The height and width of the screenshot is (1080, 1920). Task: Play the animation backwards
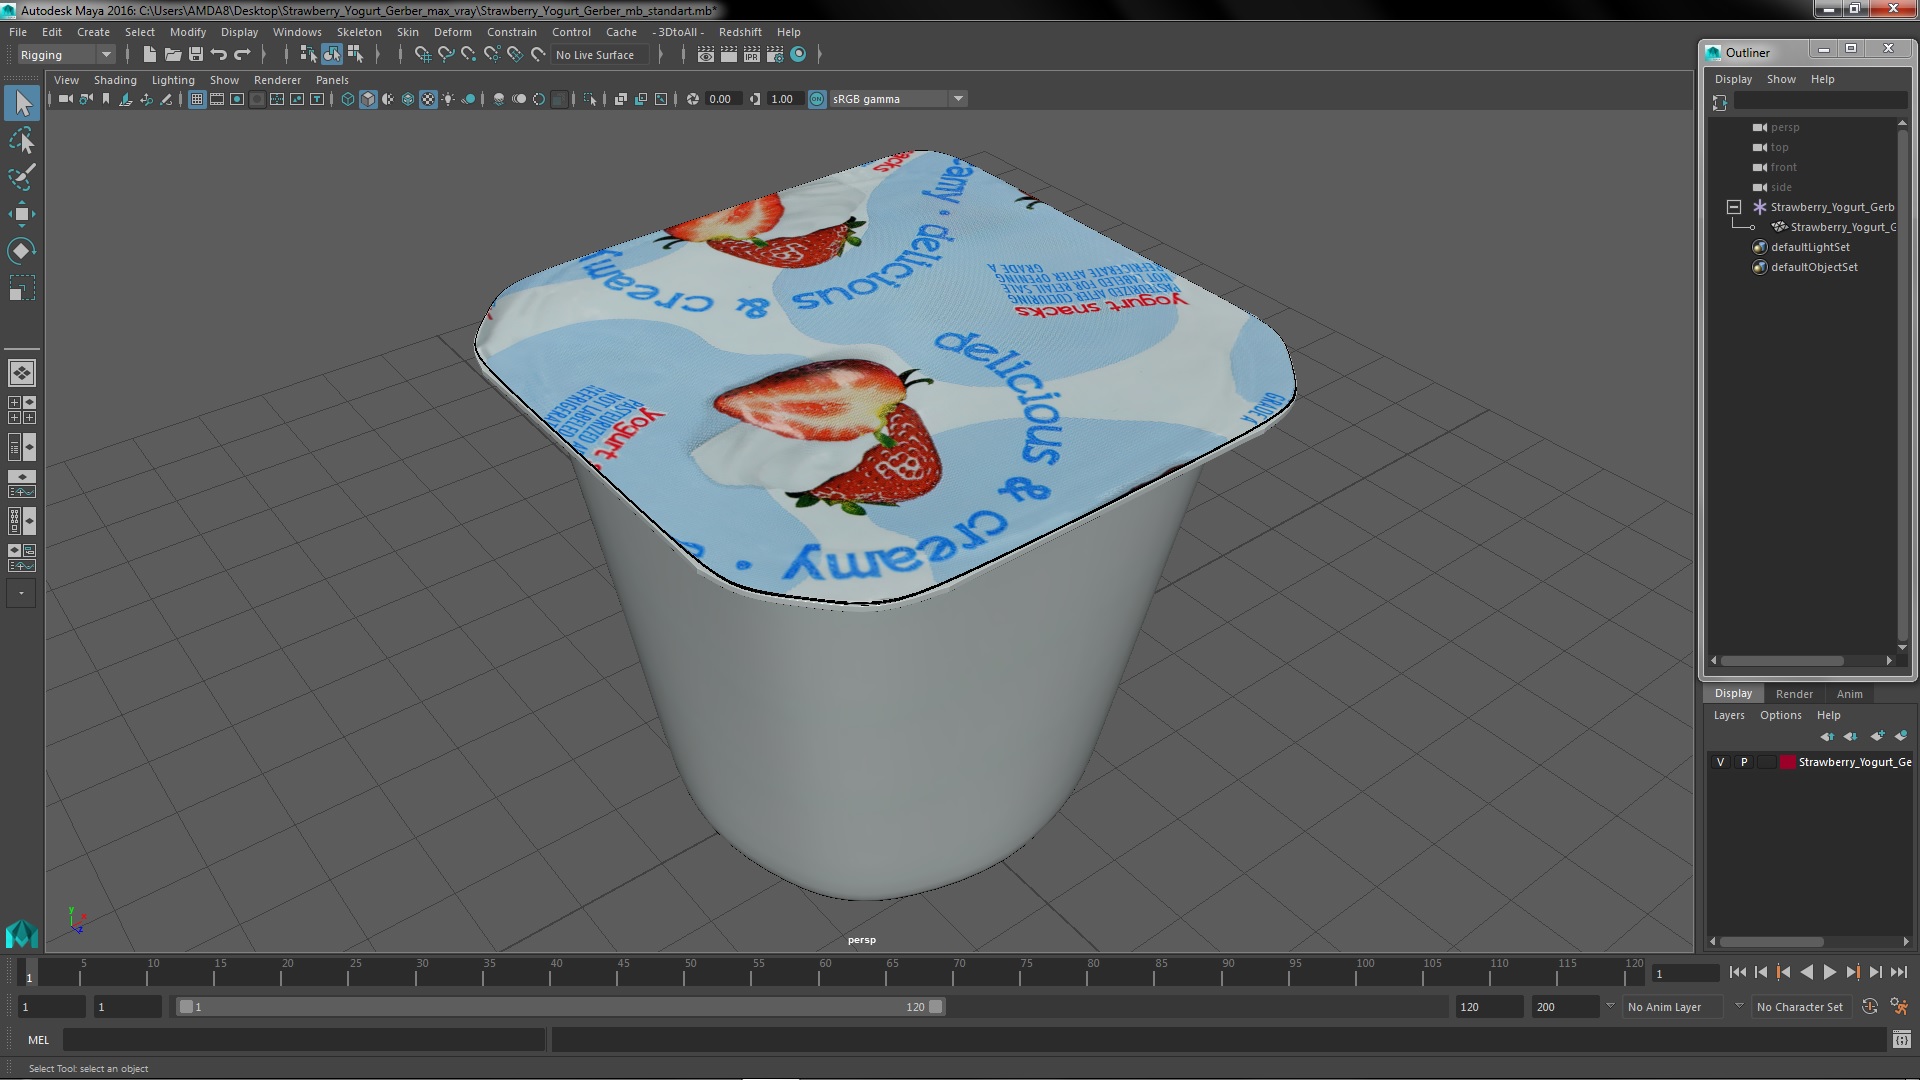(1806, 972)
